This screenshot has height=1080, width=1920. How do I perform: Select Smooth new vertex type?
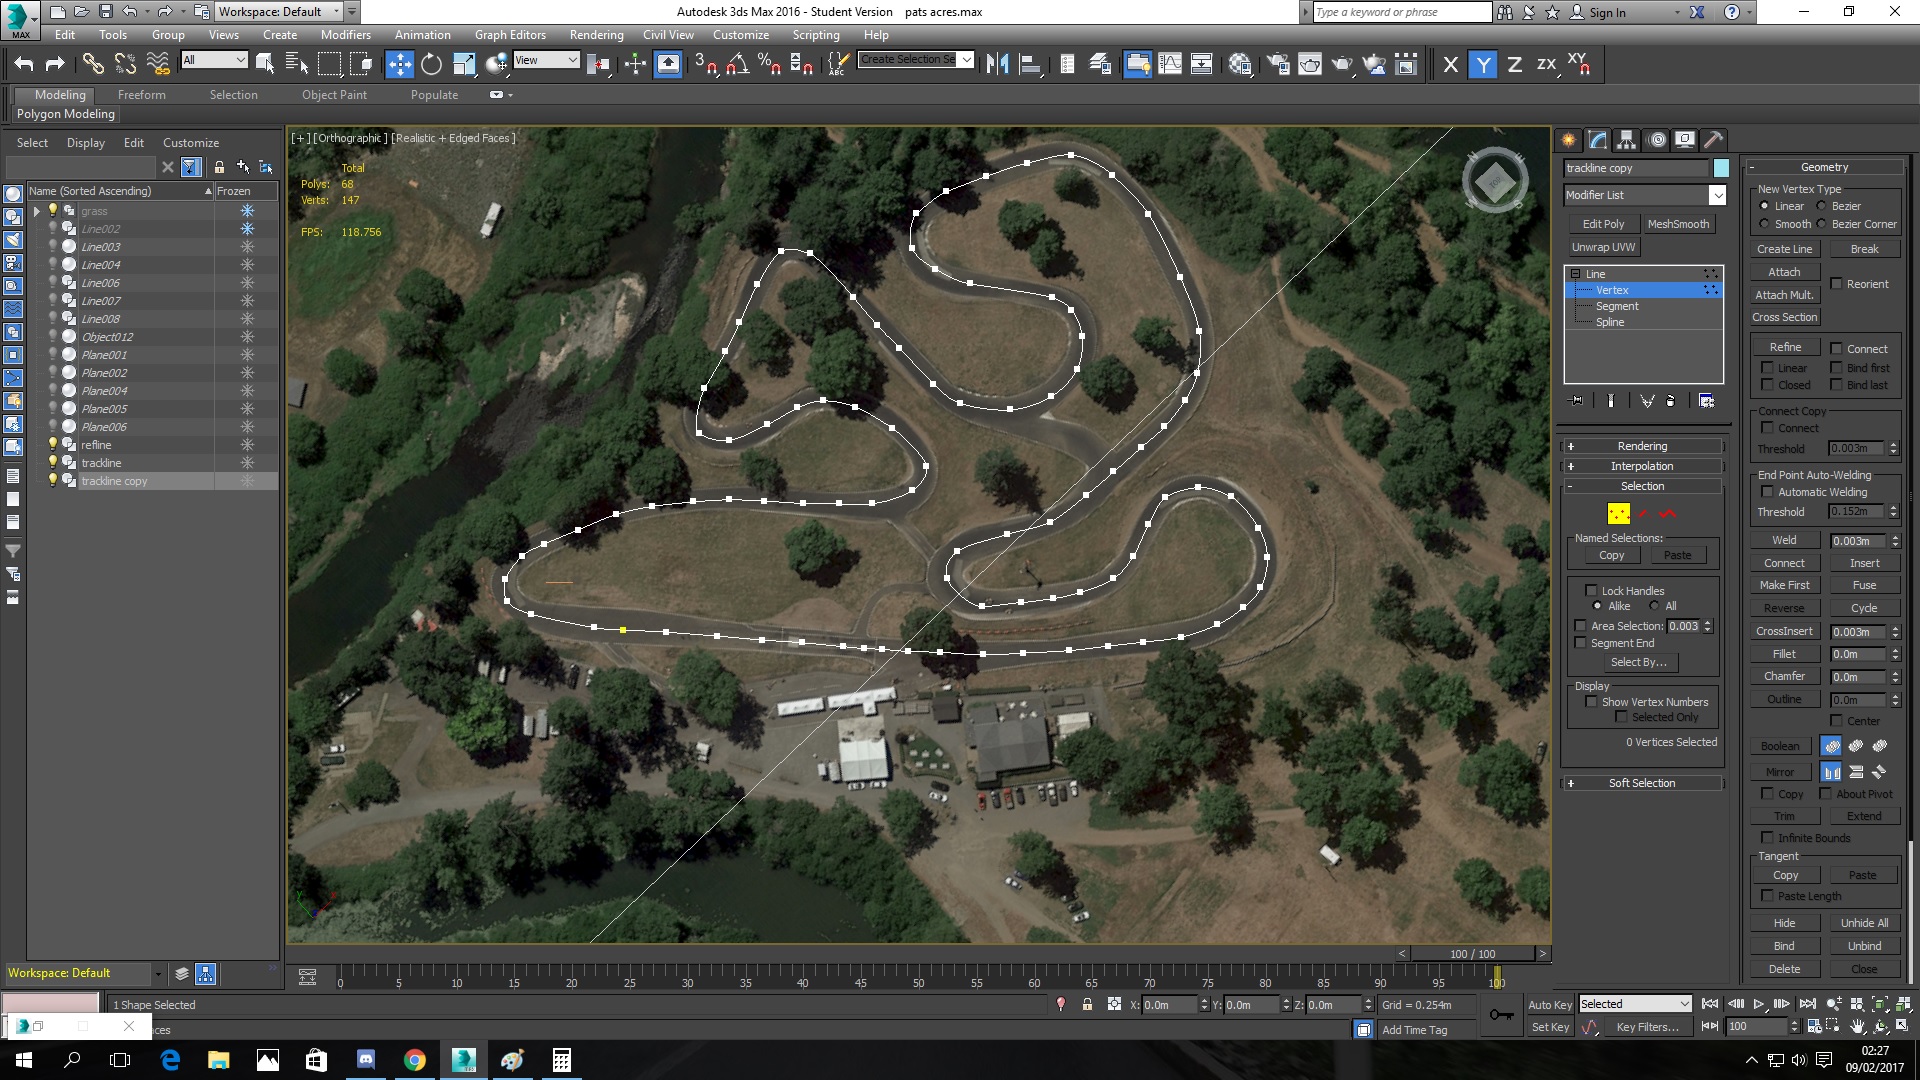[x=1764, y=224]
